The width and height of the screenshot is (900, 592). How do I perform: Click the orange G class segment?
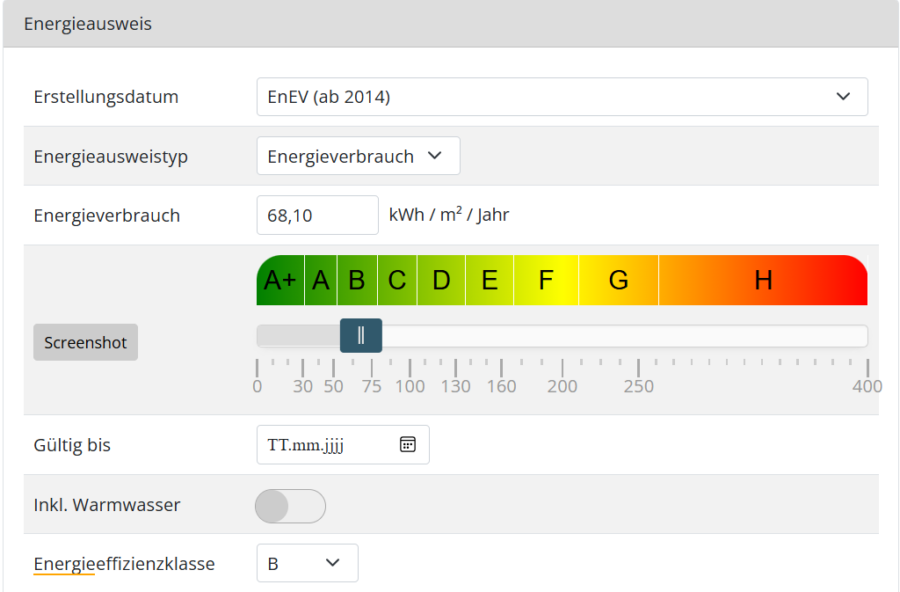[x=618, y=281]
